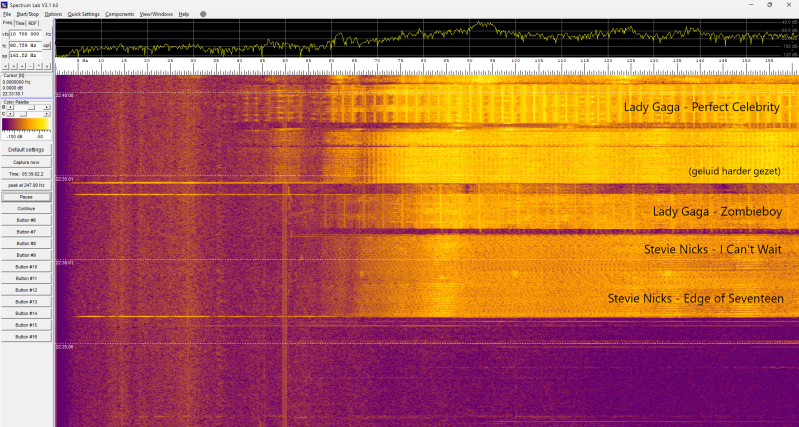Click the B brightness slider's right arrow

[x=46, y=107]
